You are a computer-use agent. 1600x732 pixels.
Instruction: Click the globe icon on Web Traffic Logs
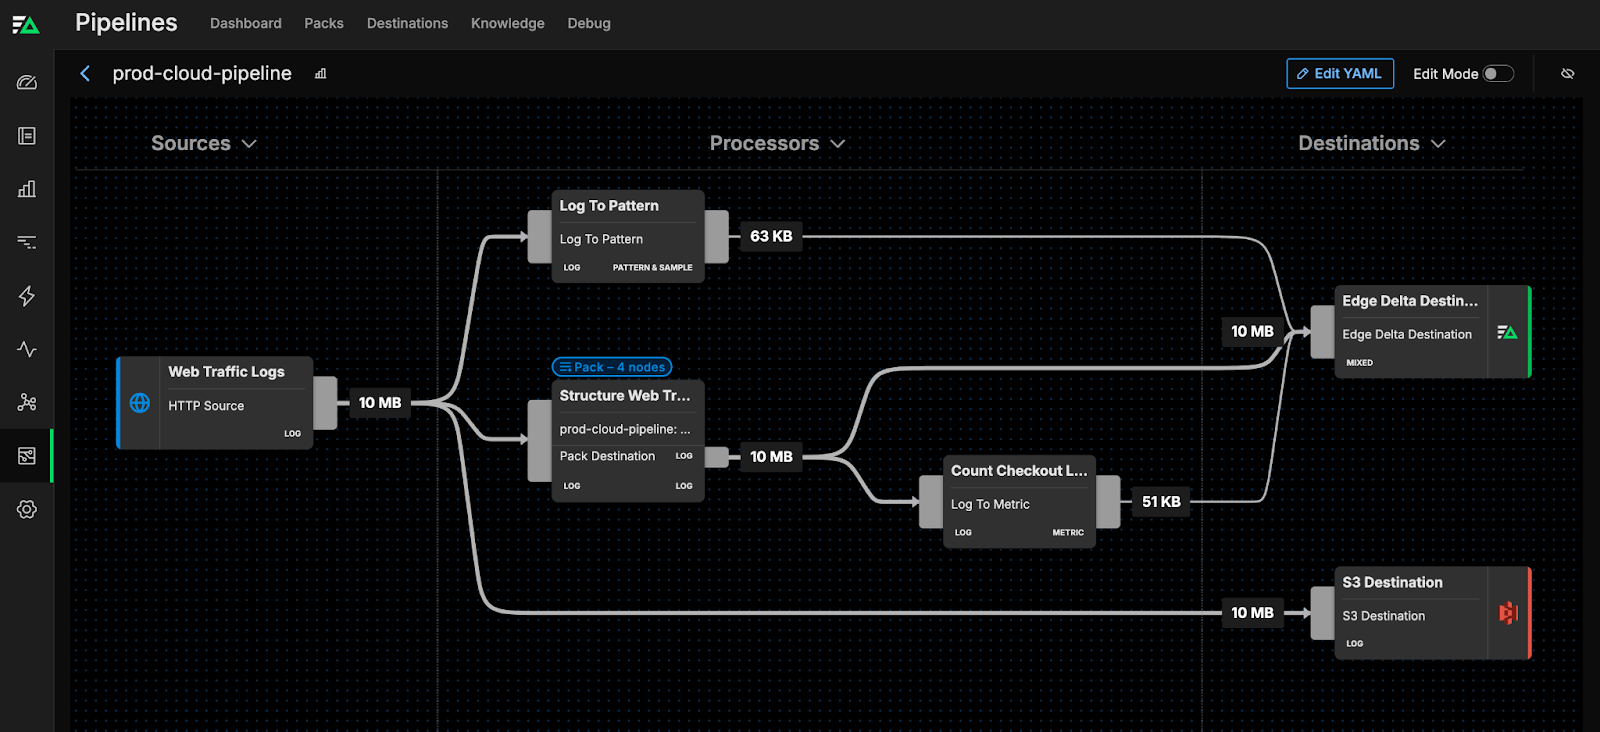[140, 403]
